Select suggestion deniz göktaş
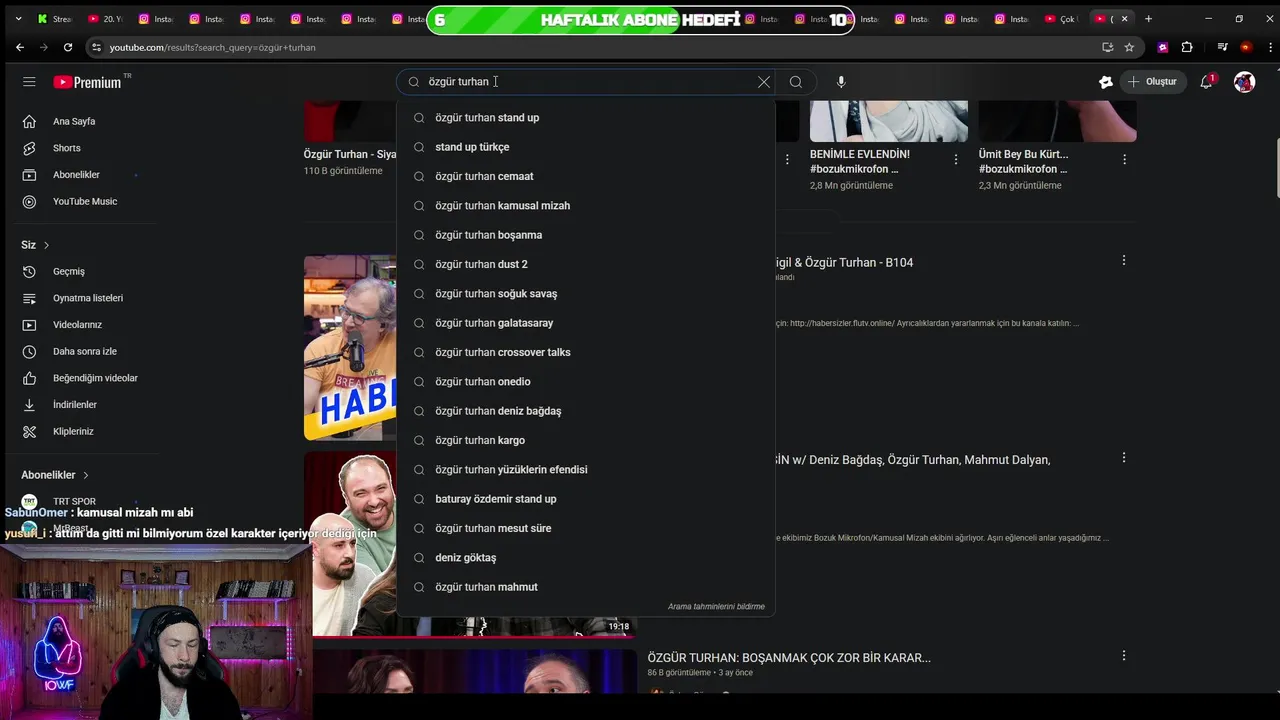 tap(585, 558)
